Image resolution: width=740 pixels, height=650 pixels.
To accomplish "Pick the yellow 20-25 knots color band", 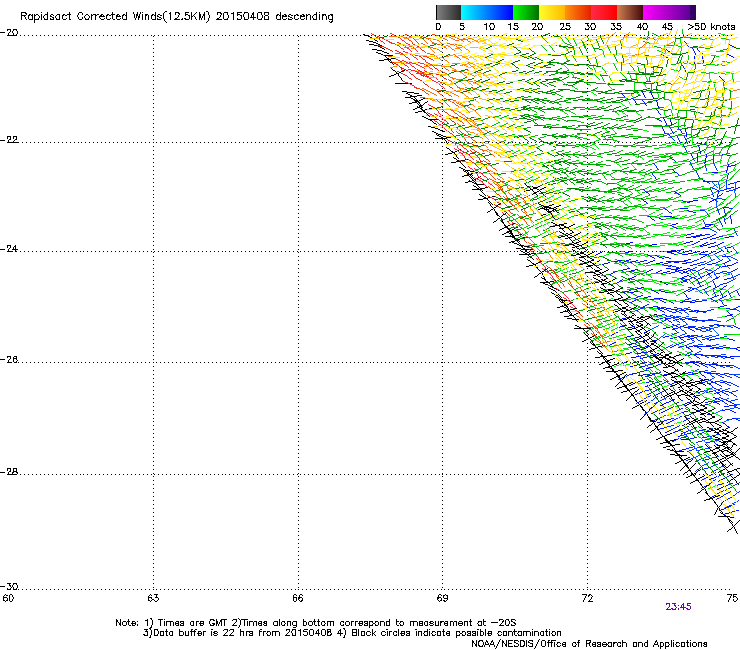I will tap(552, 12).
